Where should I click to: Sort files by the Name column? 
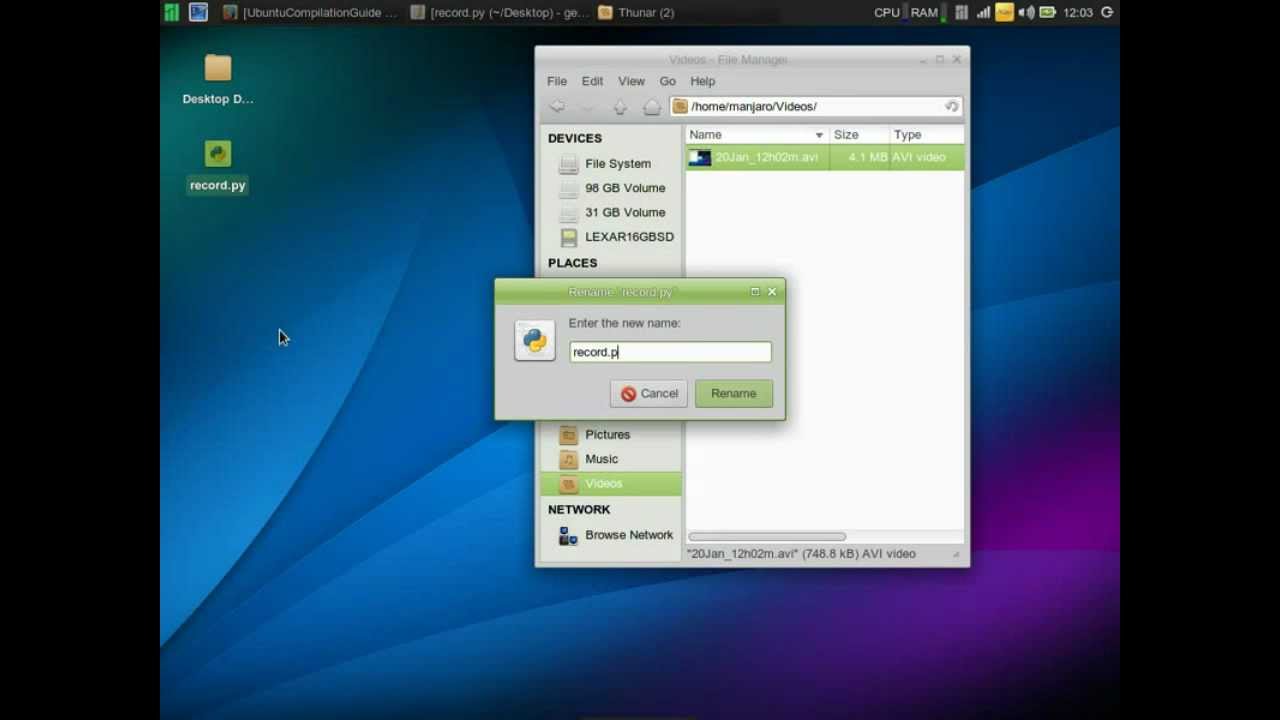pyautogui.click(x=757, y=135)
